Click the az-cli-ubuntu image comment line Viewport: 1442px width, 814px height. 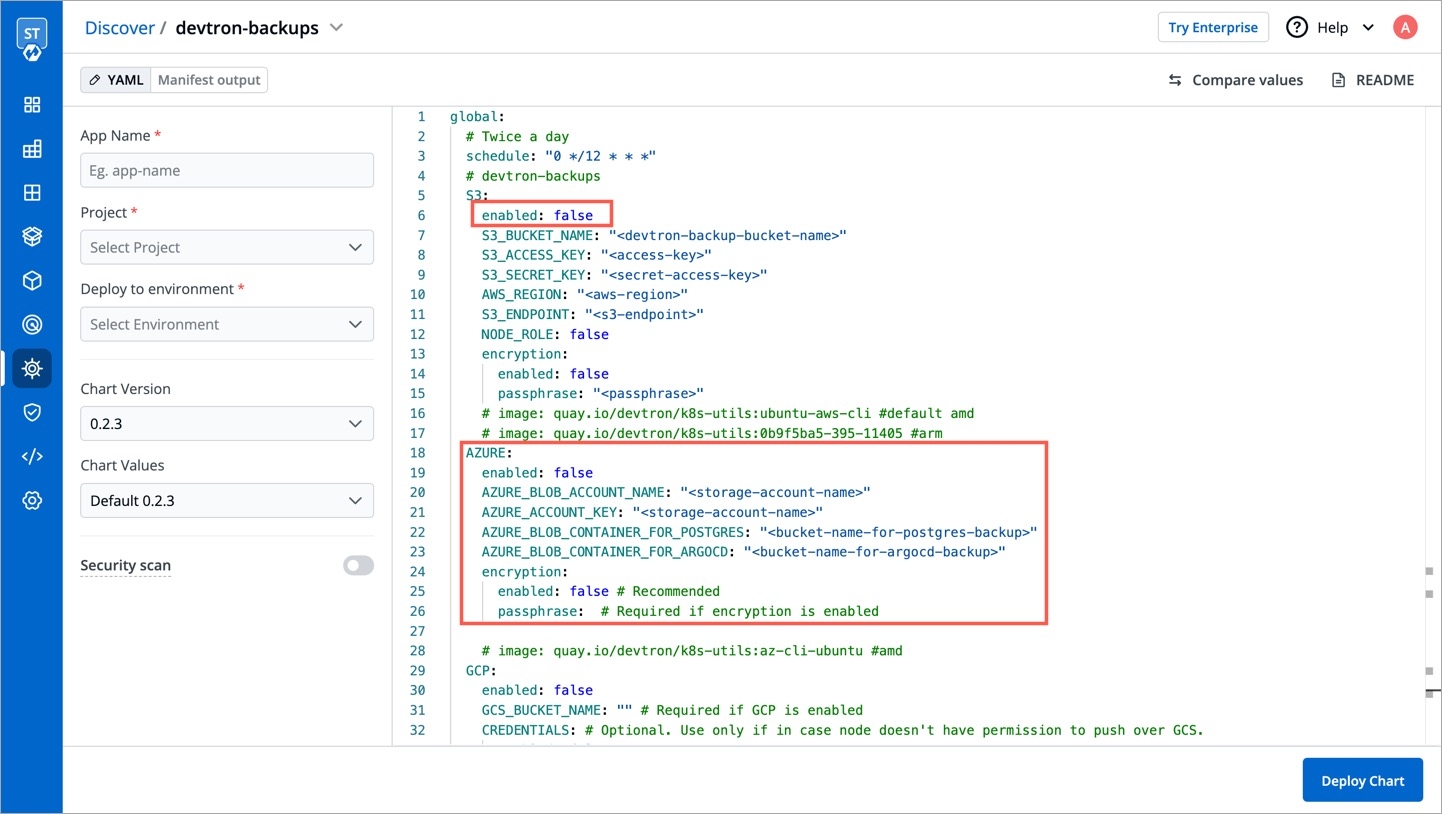[692, 651]
